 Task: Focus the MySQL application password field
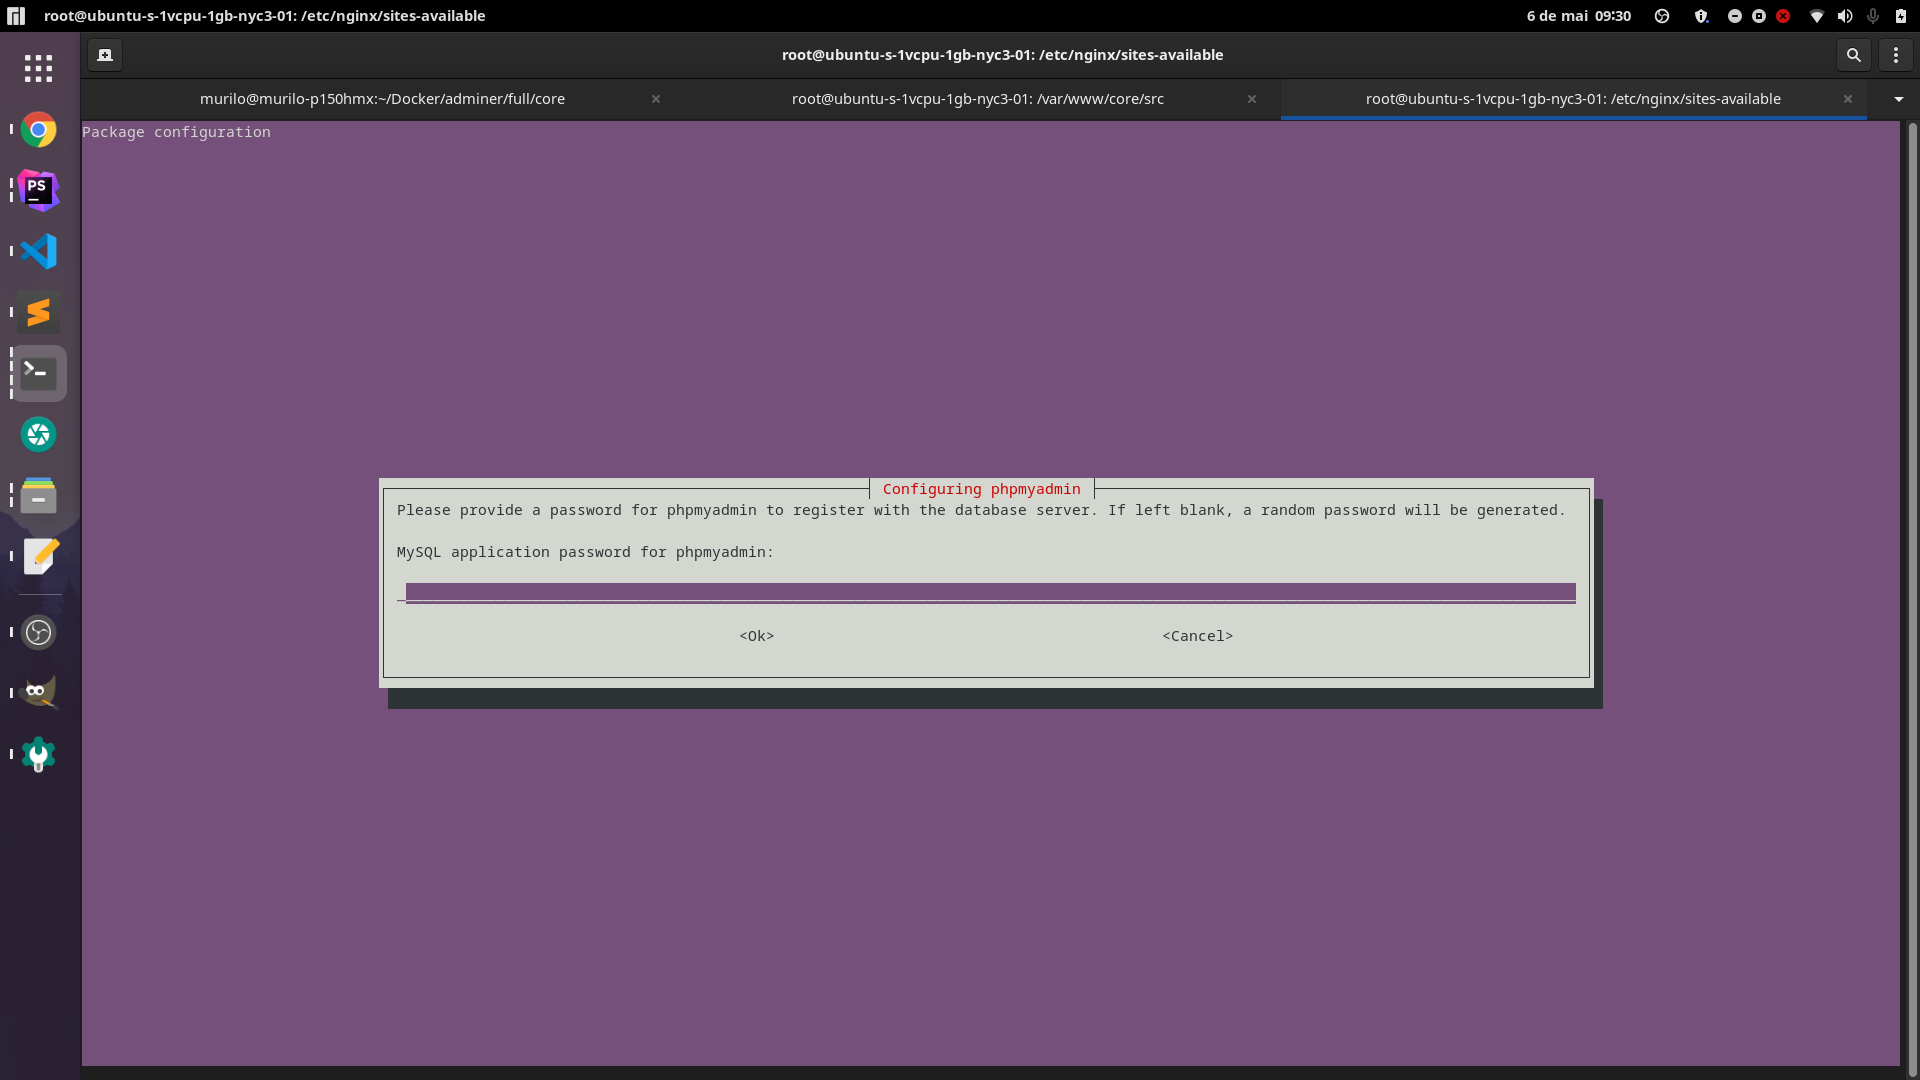986,593
